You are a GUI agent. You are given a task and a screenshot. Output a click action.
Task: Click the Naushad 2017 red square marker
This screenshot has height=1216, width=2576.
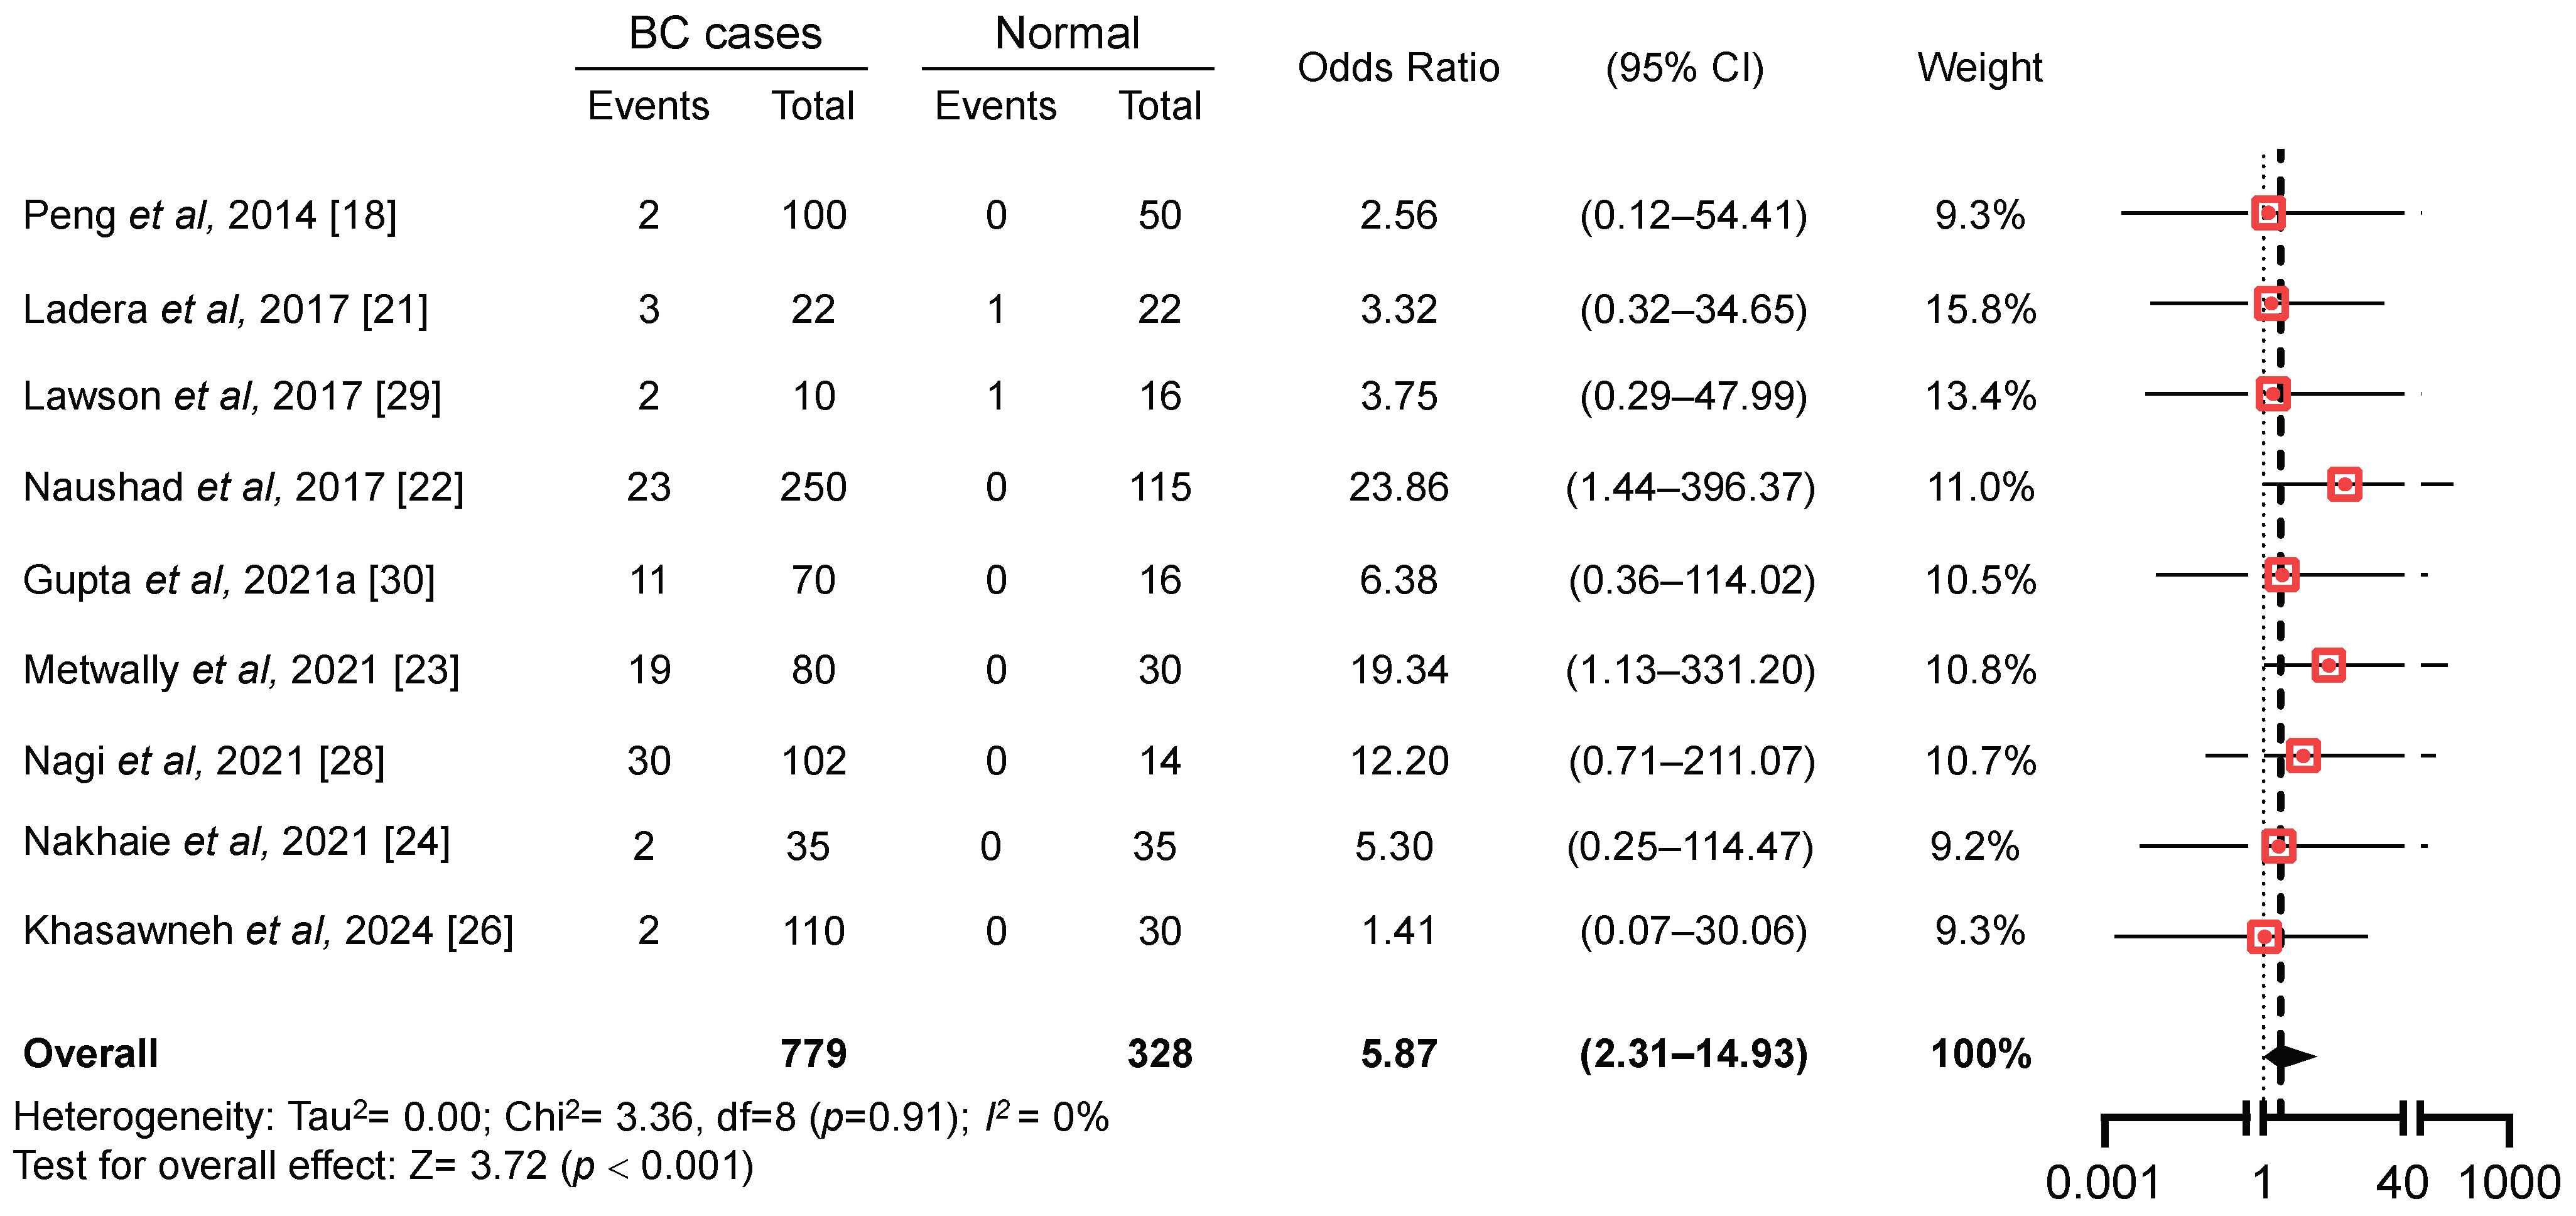pyautogui.click(x=2344, y=484)
